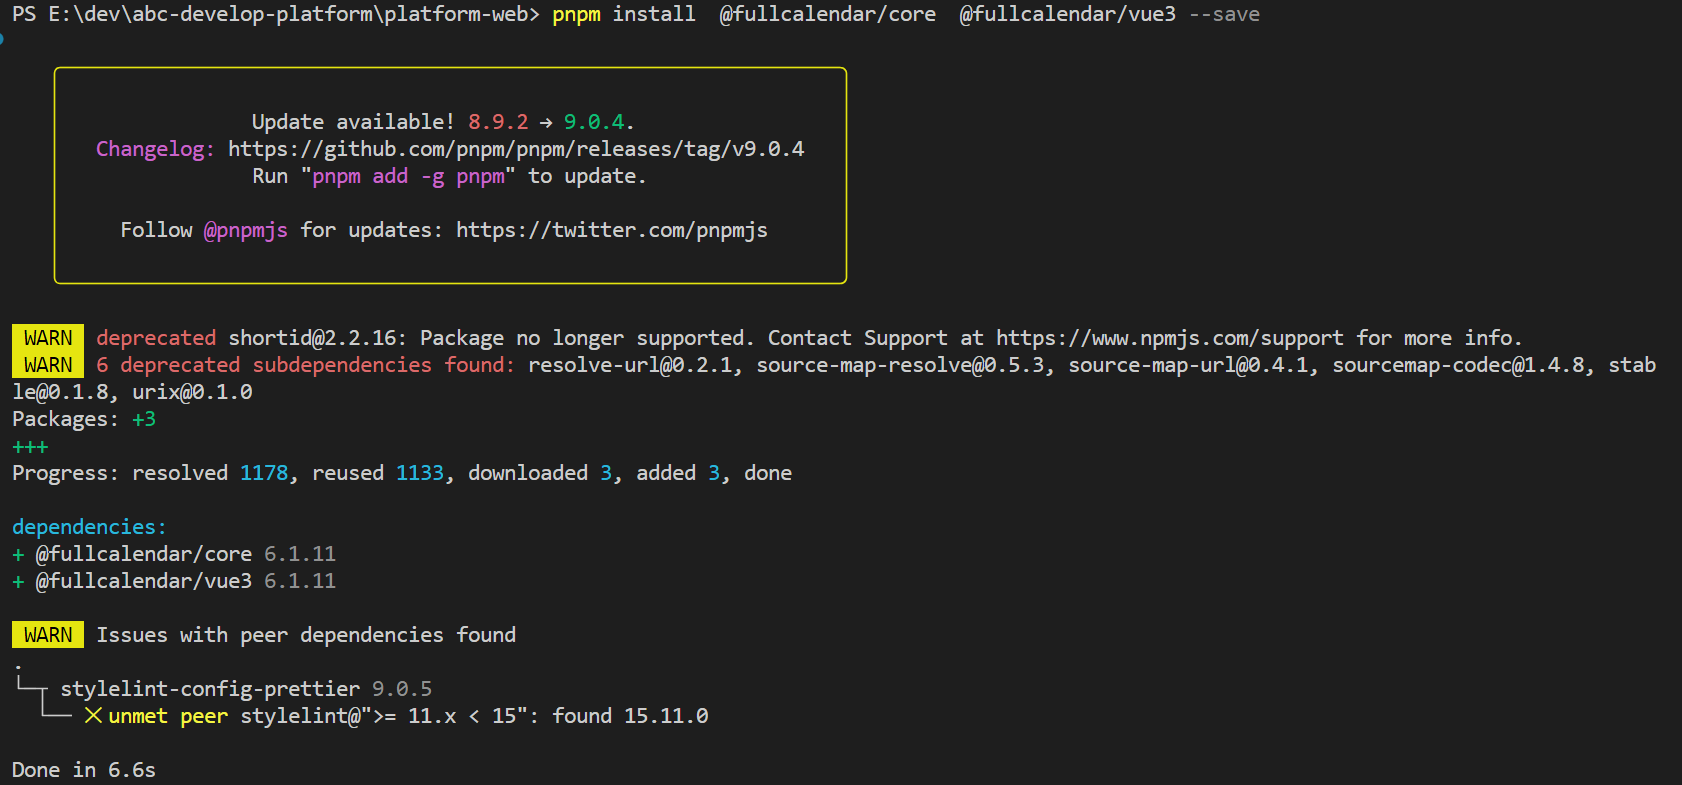1682x785 pixels.
Task: Click the word 'install' in command
Action: [x=654, y=14]
